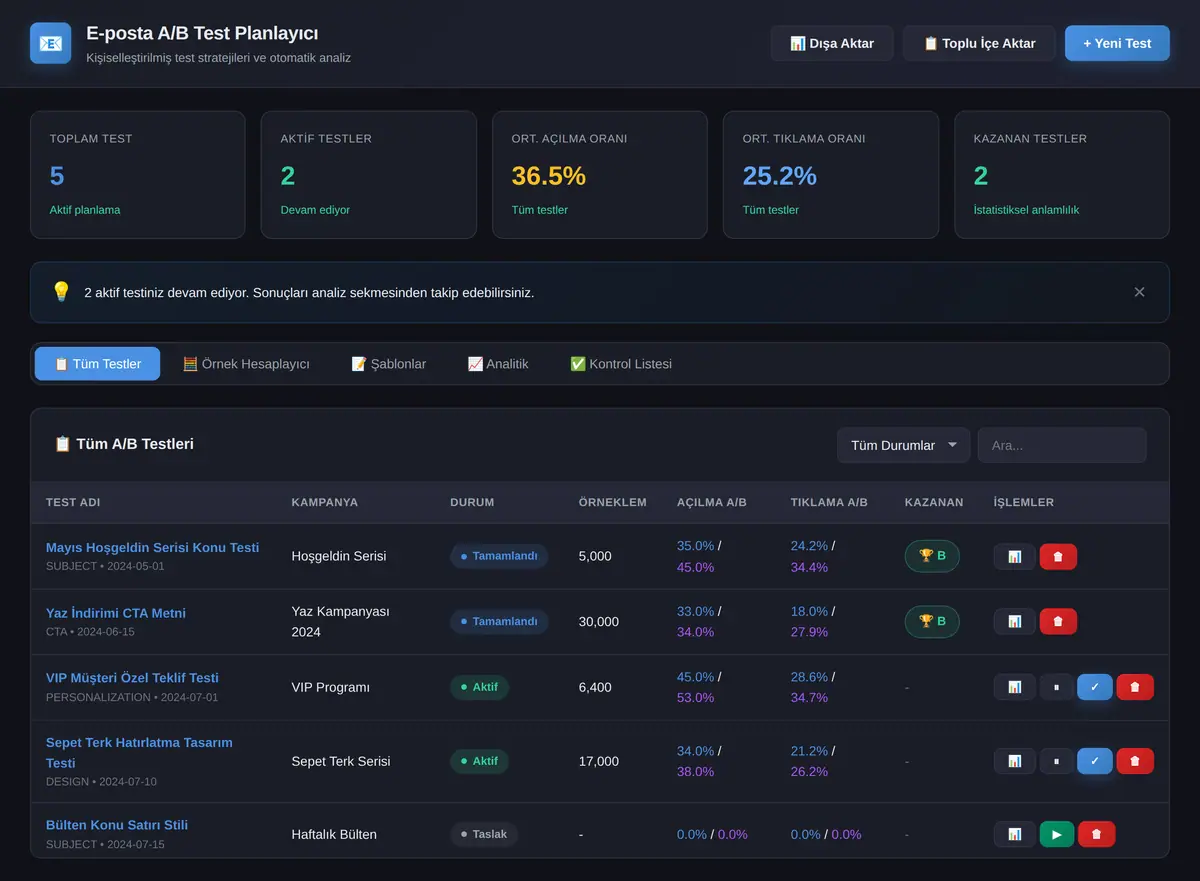View chart for Sepet Terk Hatırlatma test

tap(1014, 761)
